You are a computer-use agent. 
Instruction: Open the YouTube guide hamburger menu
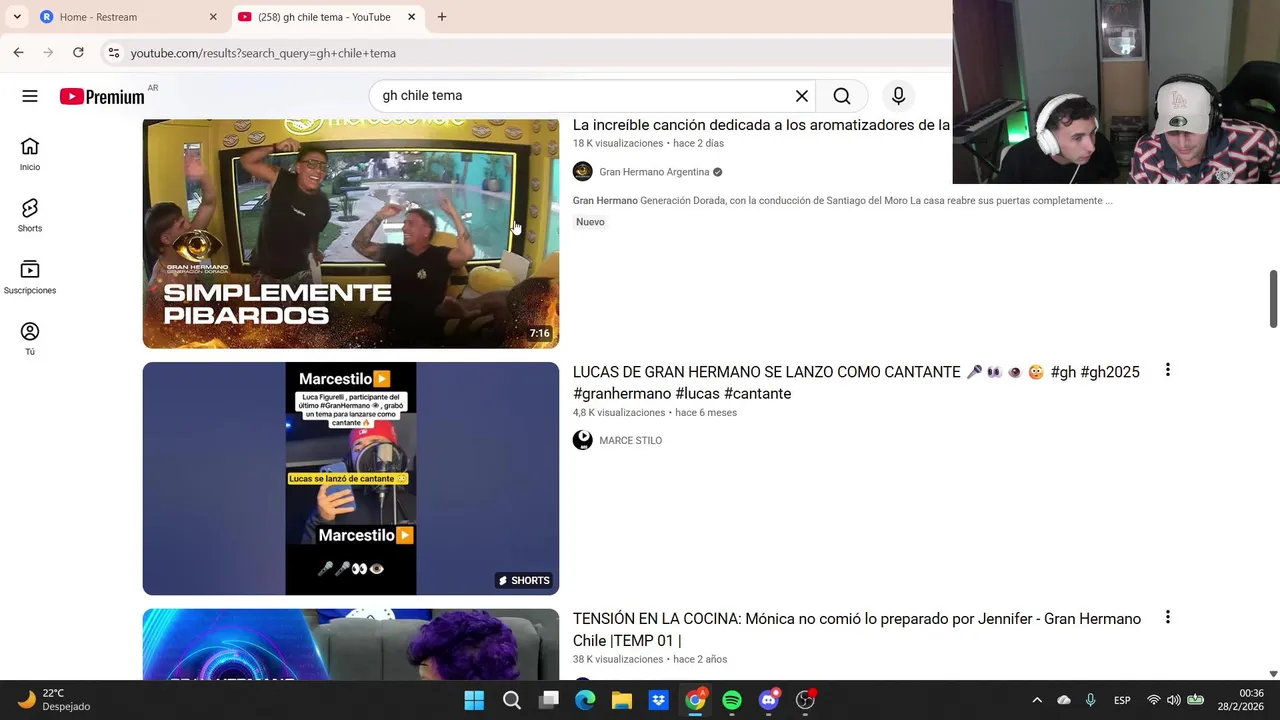coord(30,96)
